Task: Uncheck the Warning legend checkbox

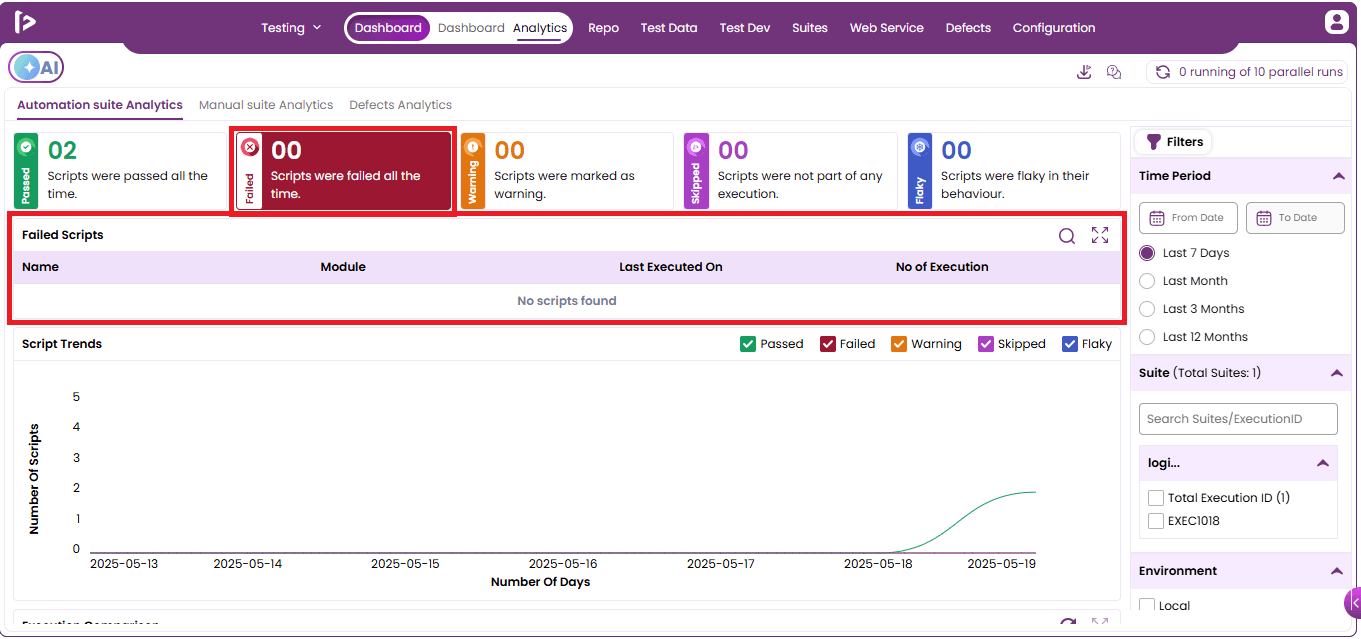Action: (x=898, y=344)
